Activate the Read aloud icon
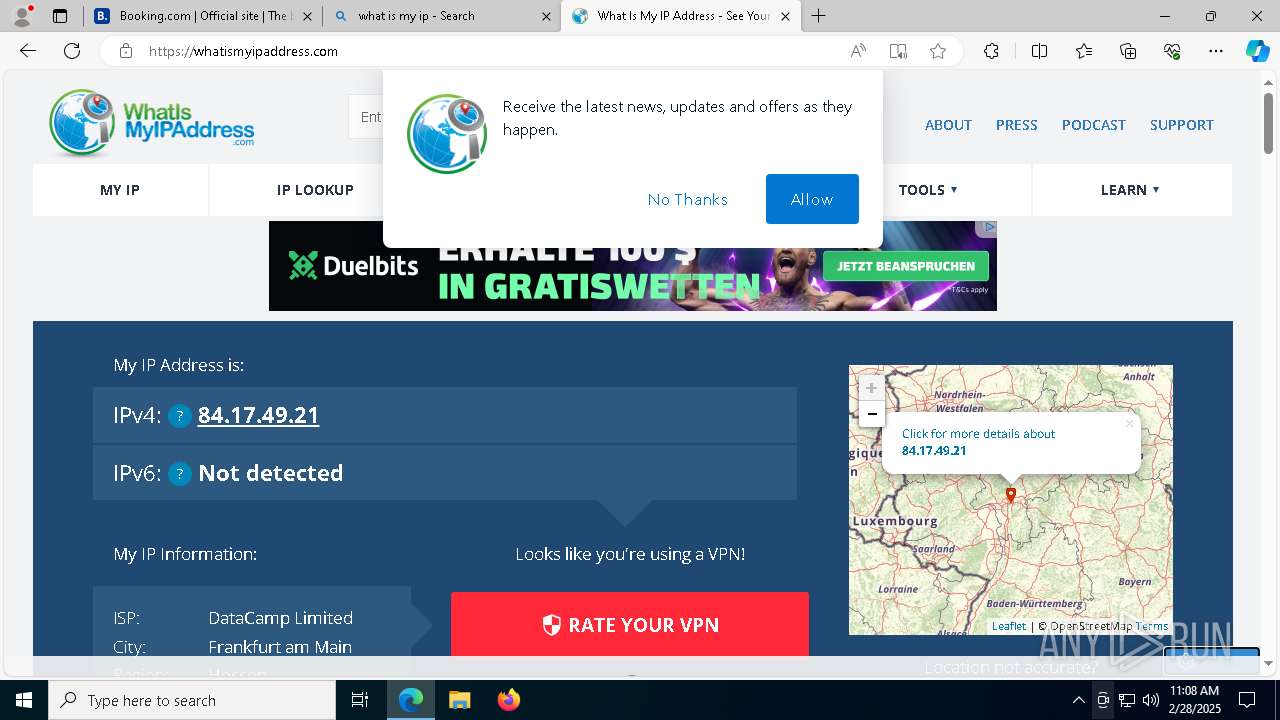The width and height of the screenshot is (1280, 720). tap(858, 51)
